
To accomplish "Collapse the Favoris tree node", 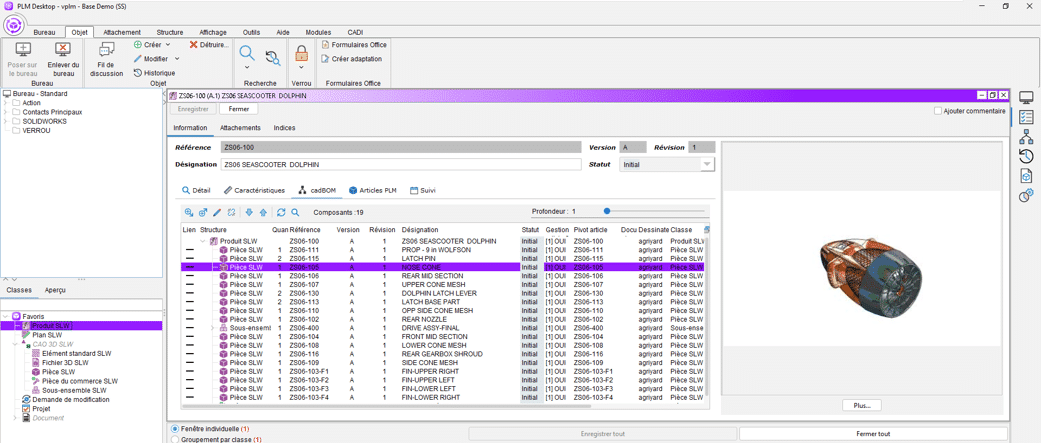I will tap(6, 317).
